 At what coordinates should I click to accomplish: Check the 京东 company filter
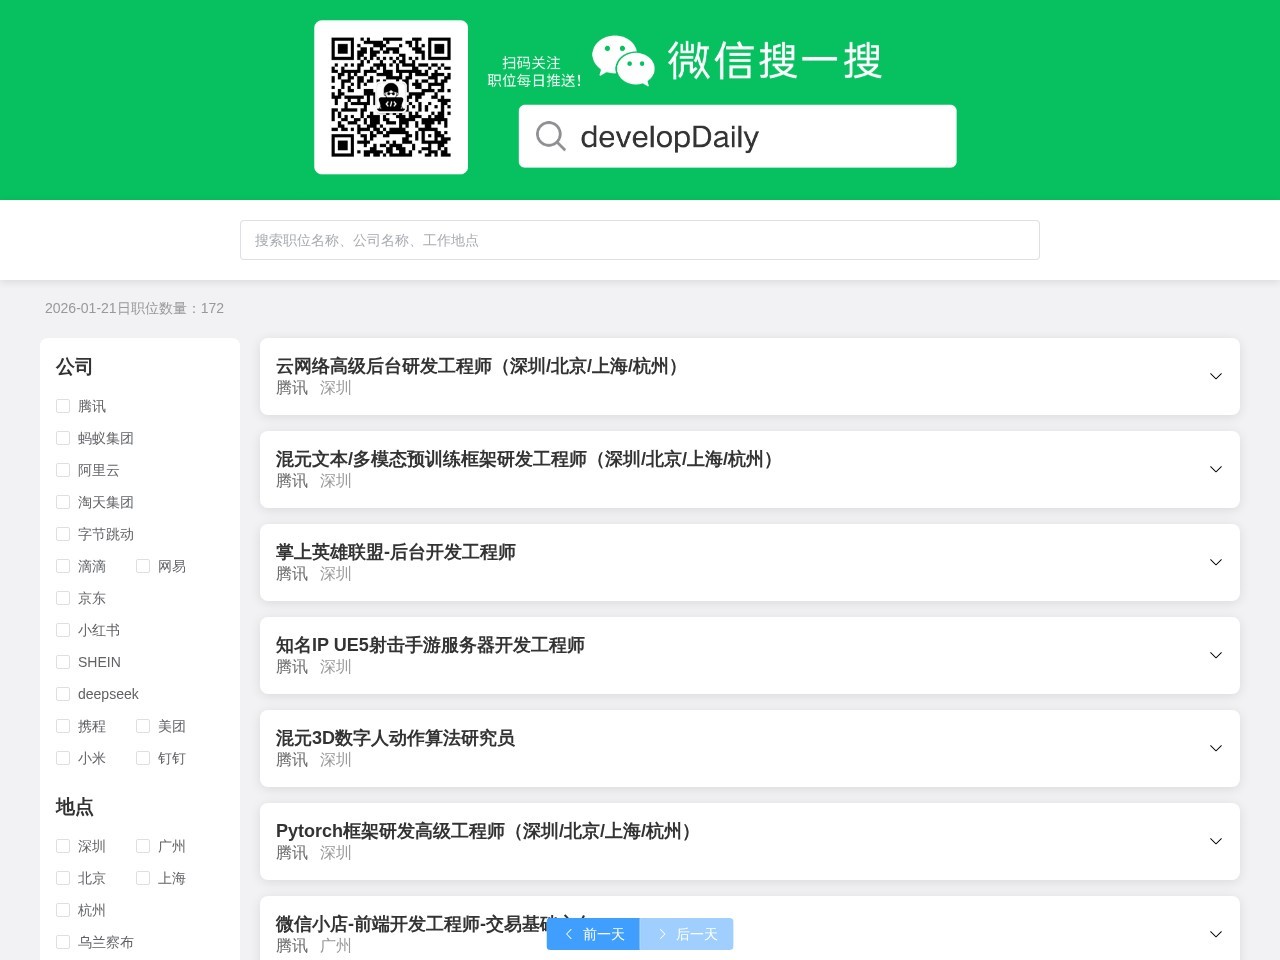tap(63, 598)
